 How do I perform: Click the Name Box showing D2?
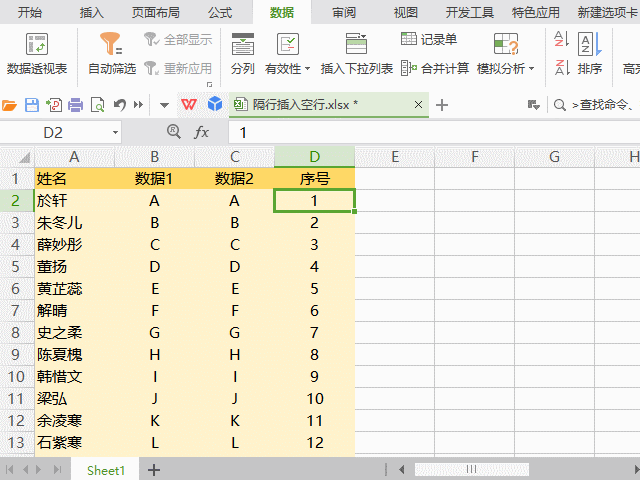(x=53, y=133)
